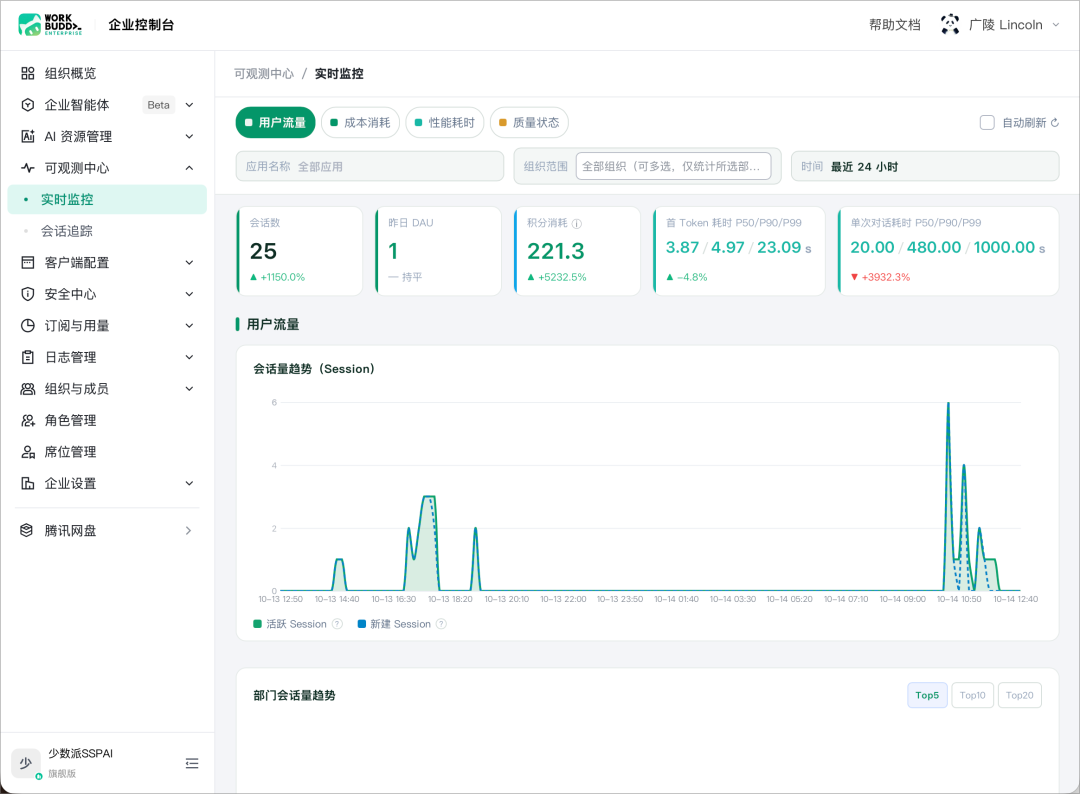
Task: Expand the 企业智能体 menu
Action: [x=189, y=105]
